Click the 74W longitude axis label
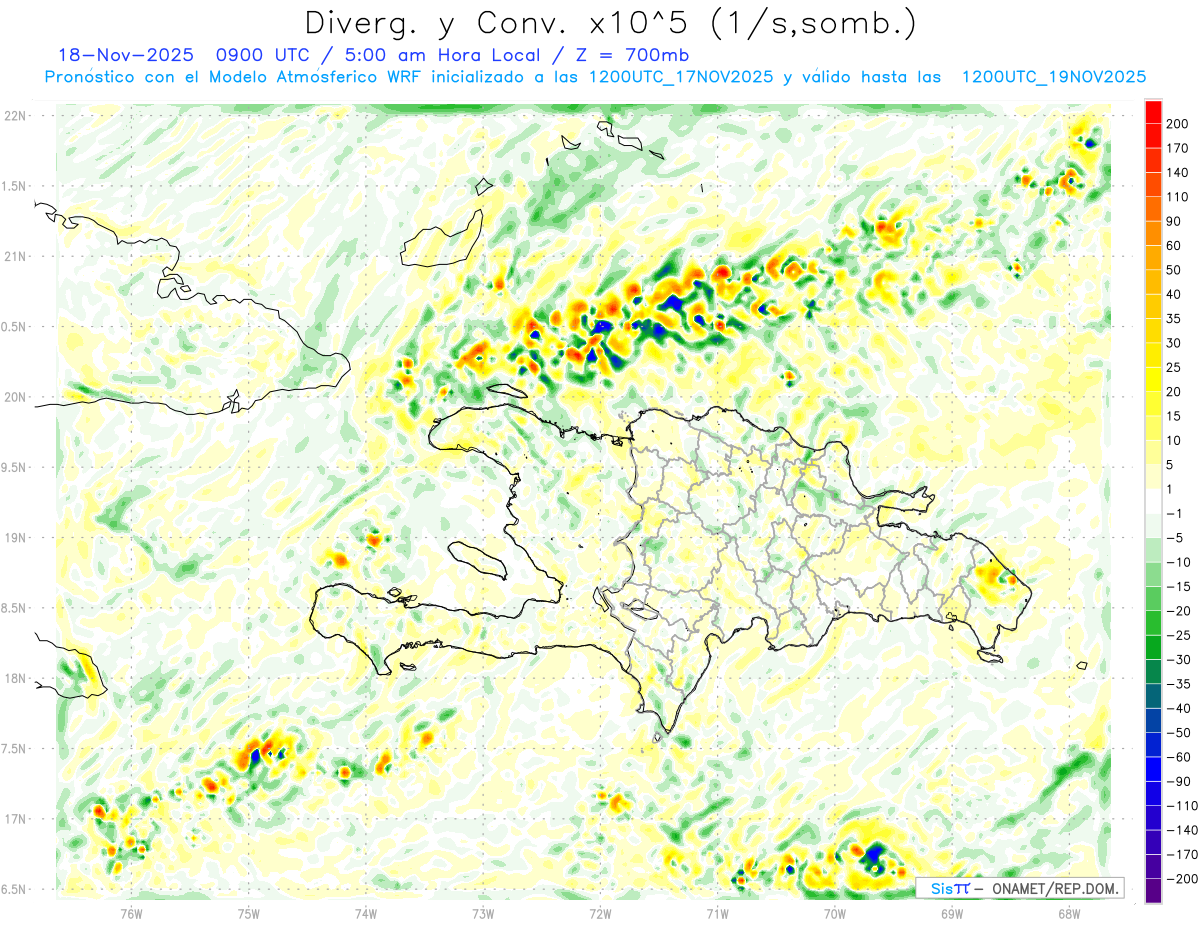 tap(366, 912)
